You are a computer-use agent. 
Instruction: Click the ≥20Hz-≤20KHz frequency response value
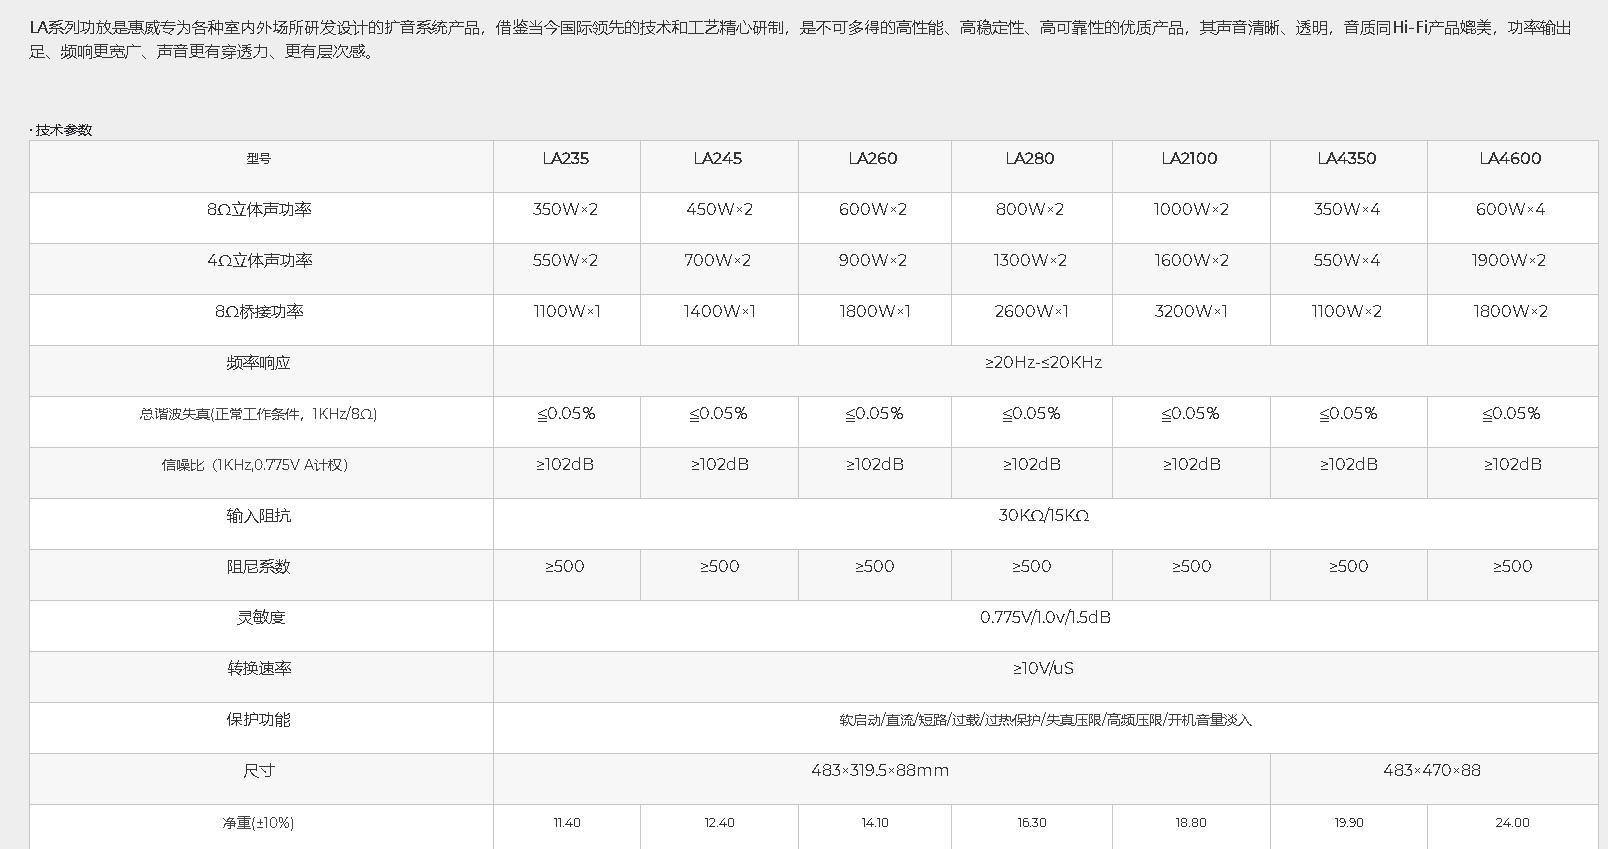coord(1043,363)
